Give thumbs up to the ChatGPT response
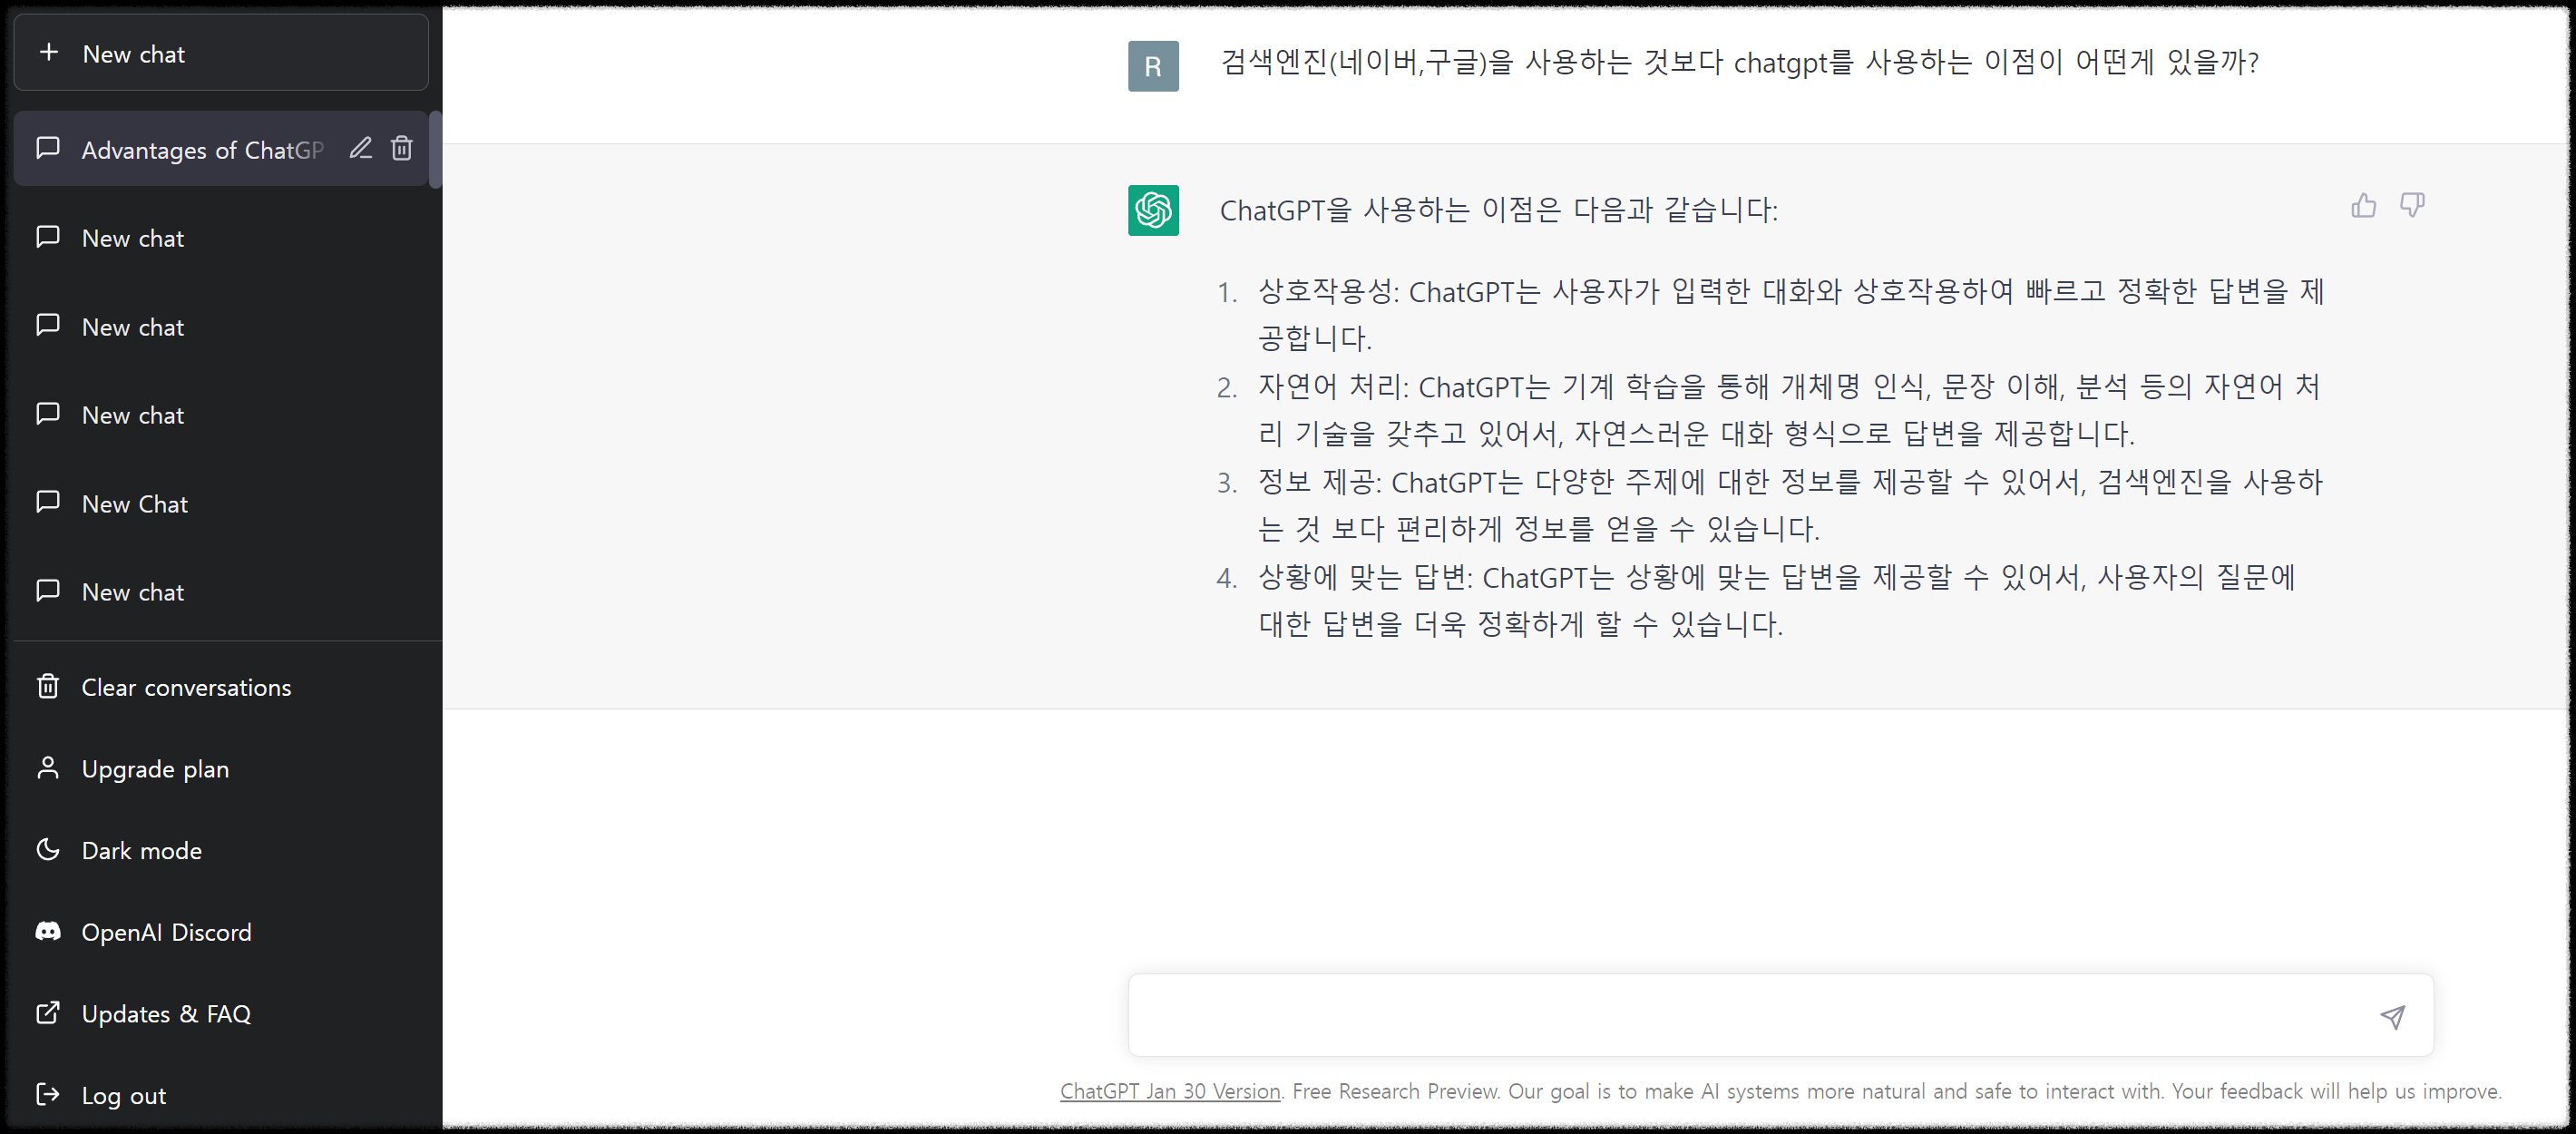2576x1134 pixels. click(2363, 206)
